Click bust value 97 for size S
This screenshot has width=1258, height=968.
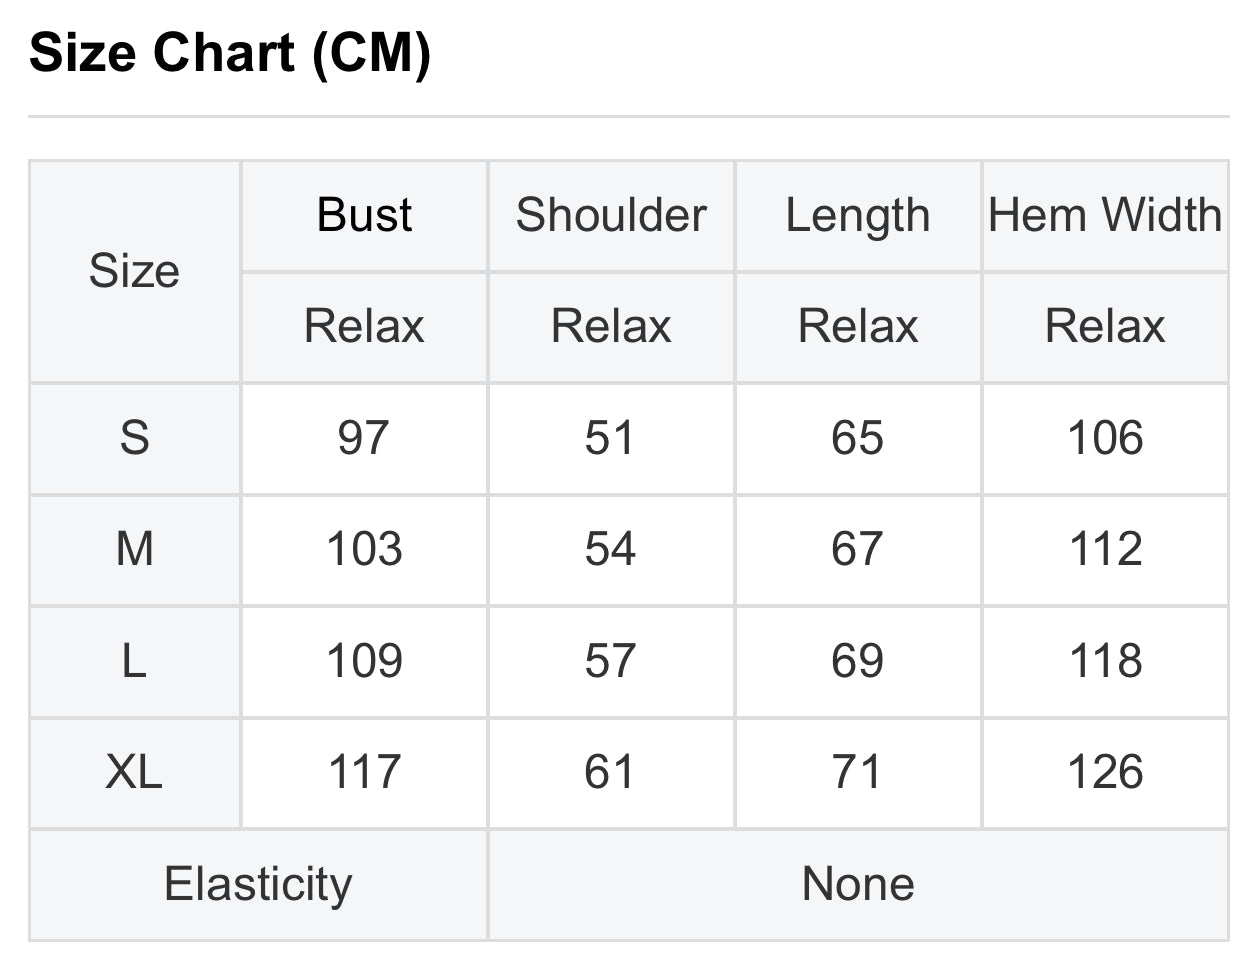pos(364,438)
